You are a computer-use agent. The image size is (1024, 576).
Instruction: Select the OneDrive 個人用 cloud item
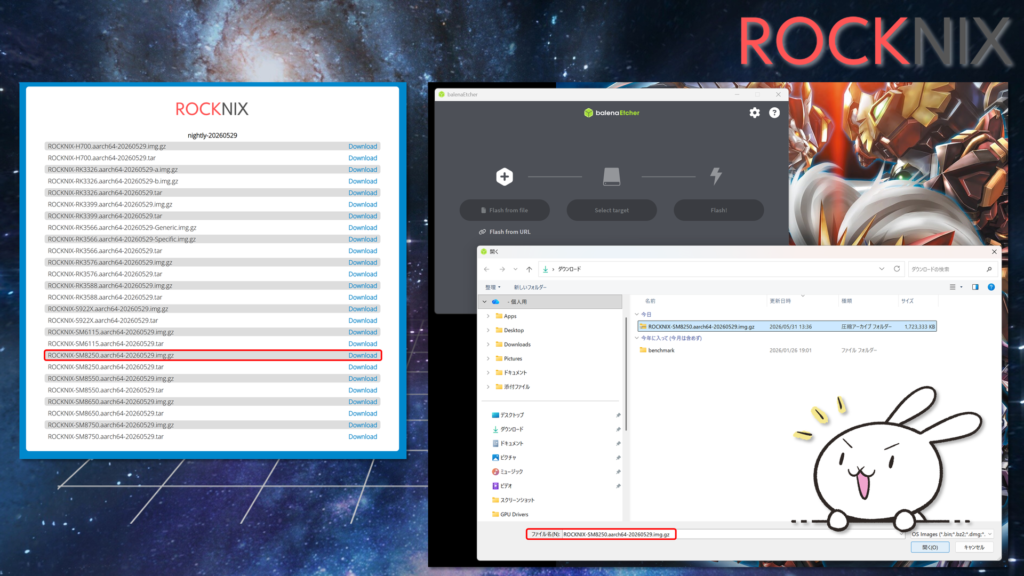coord(552,302)
